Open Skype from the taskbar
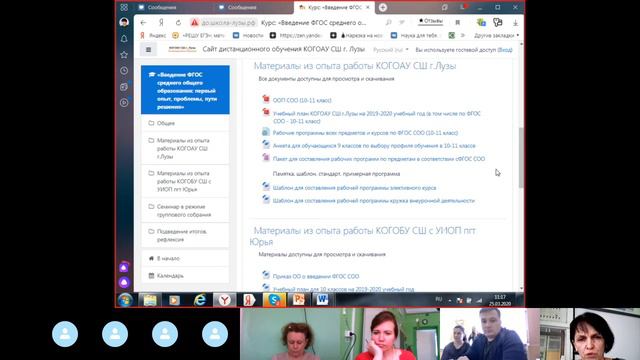 274,300
